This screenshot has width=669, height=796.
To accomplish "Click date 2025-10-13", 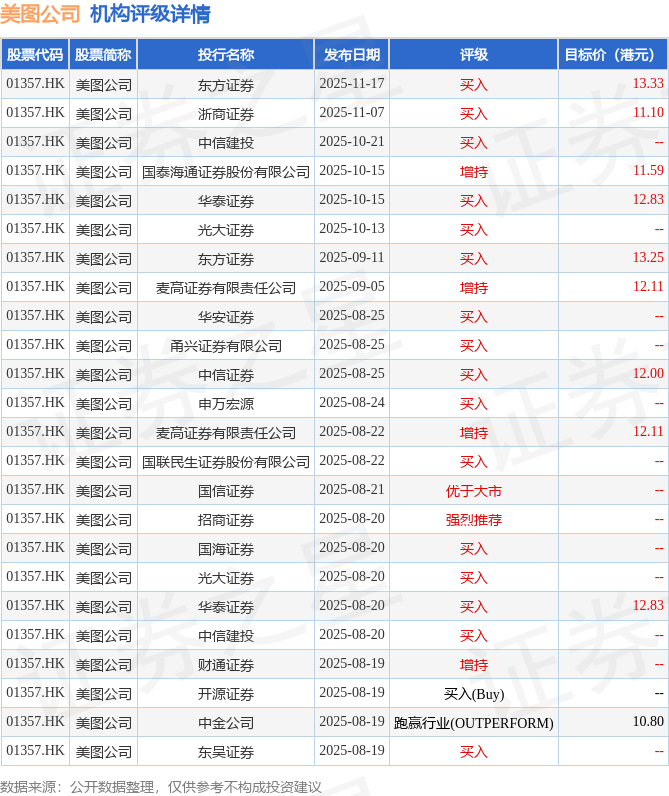I will point(352,228).
